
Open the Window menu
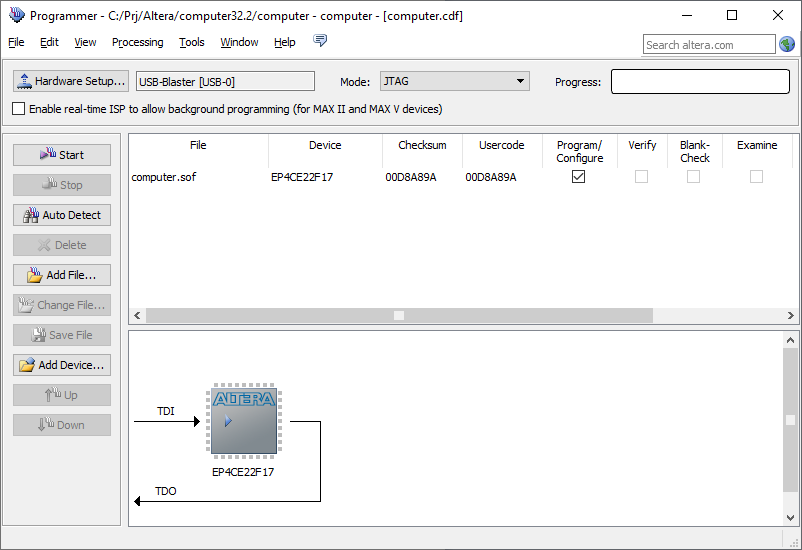point(239,42)
